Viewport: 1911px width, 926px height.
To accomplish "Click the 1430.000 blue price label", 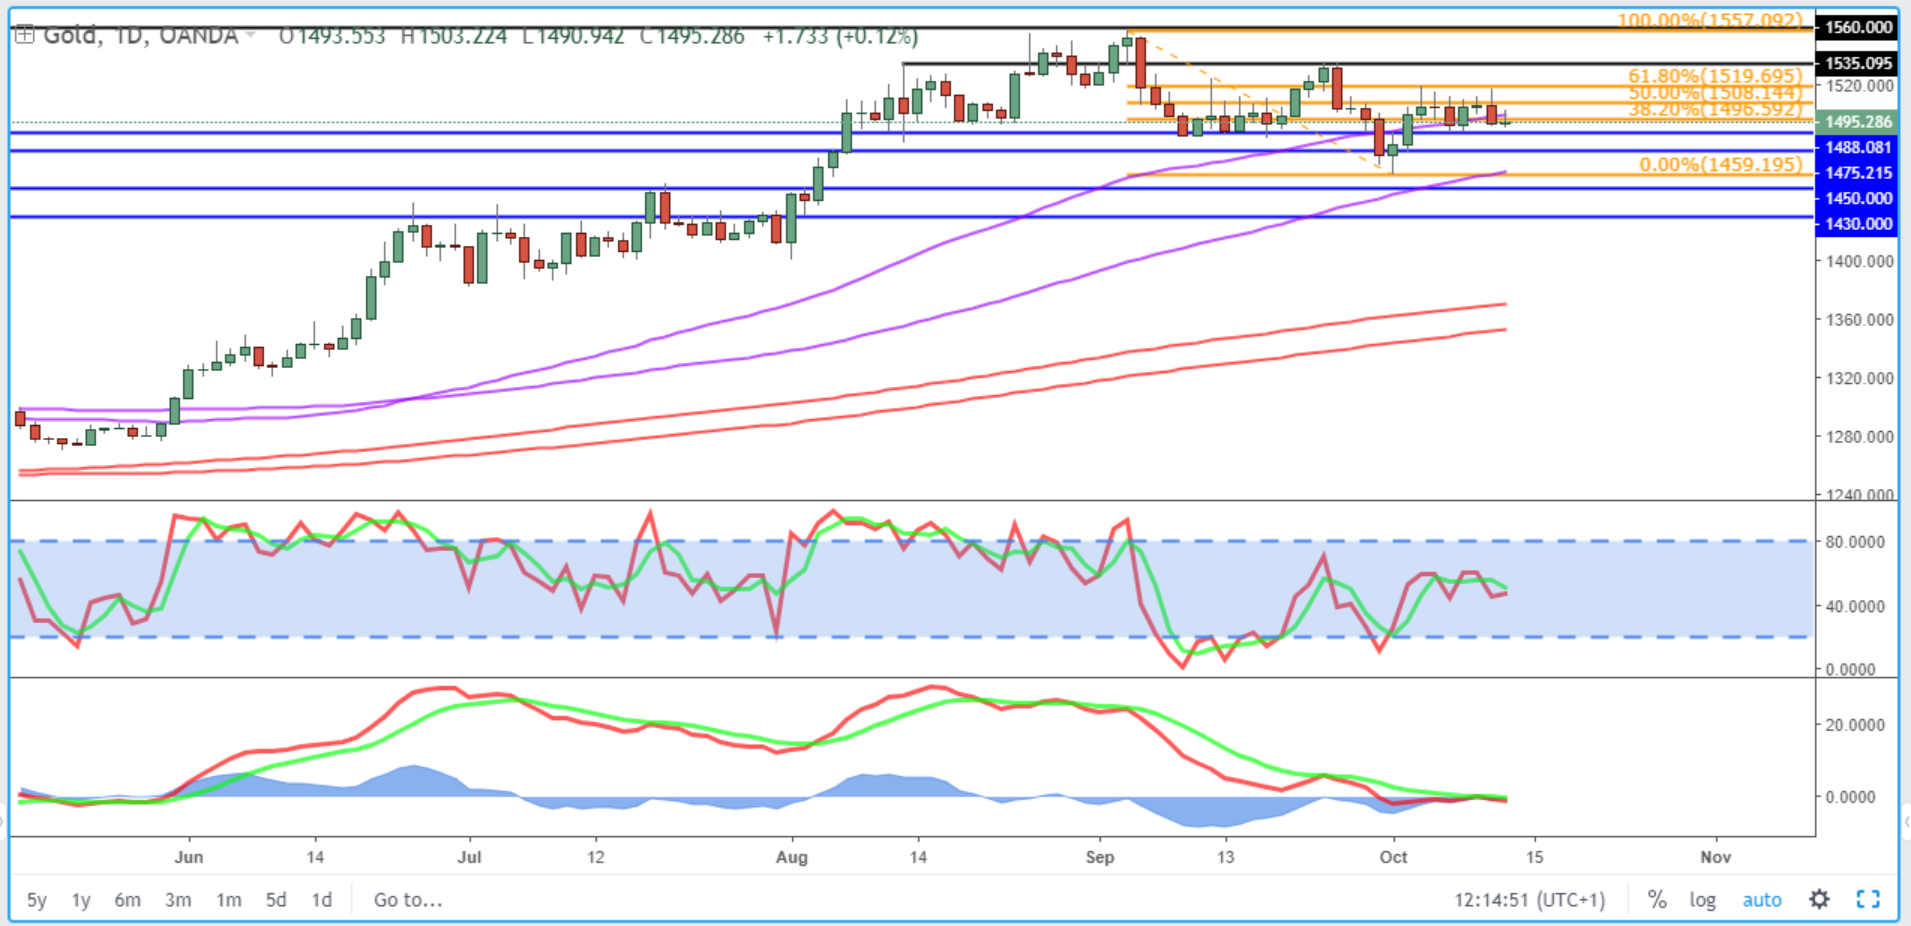I will (1858, 224).
